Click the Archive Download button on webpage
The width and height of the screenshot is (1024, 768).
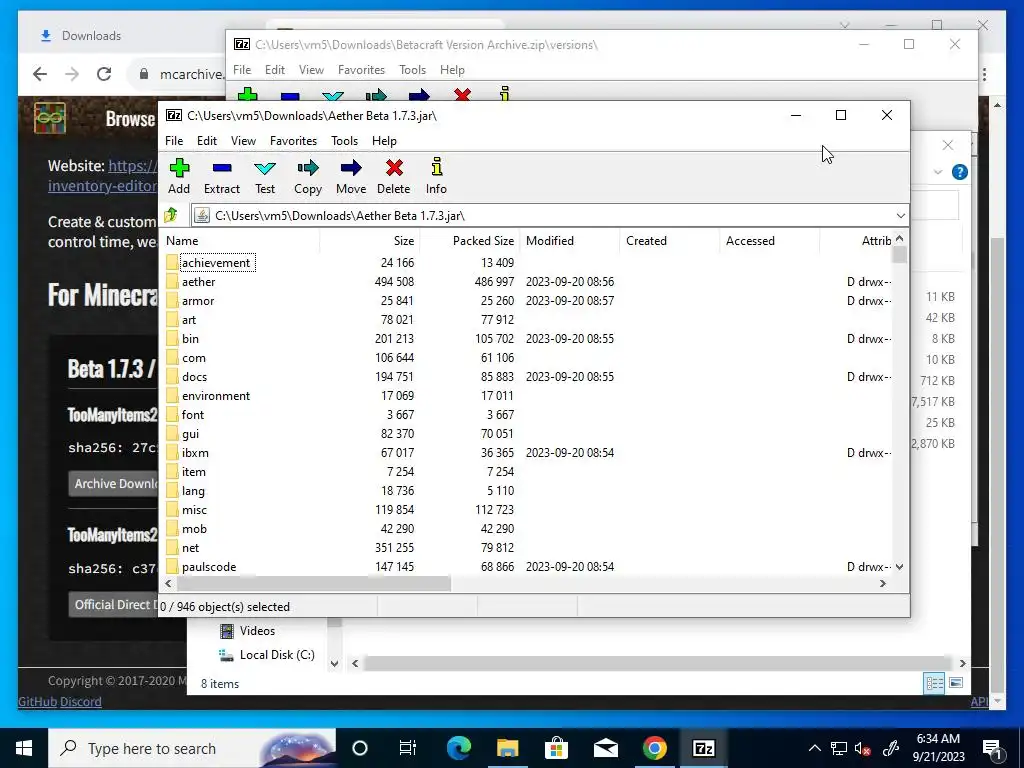click(x=114, y=483)
